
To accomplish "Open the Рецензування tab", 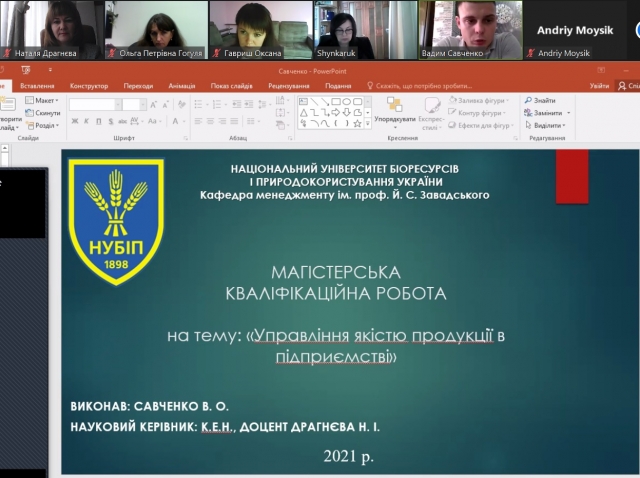I will (x=289, y=86).
